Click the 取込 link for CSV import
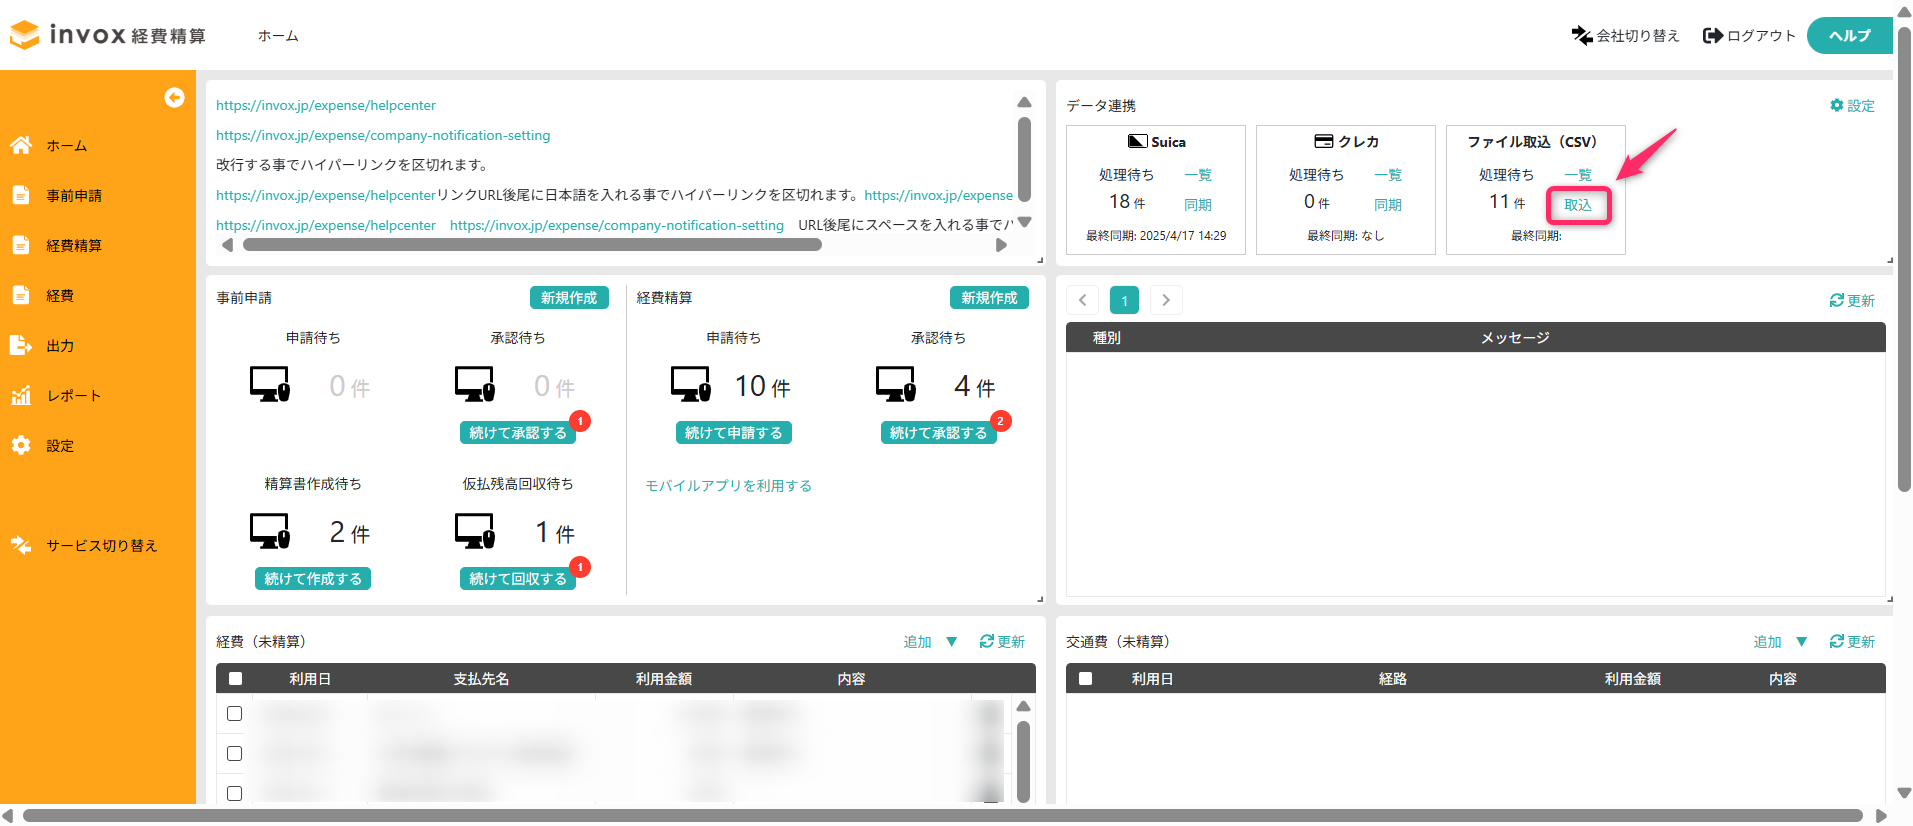The width and height of the screenshot is (1913, 826). tap(1577, 205)
